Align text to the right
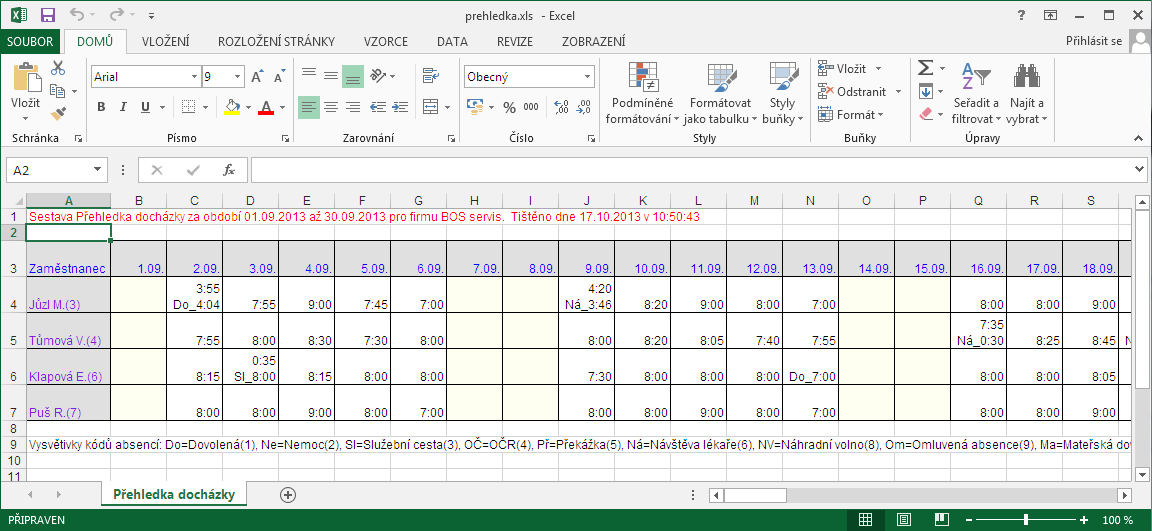1152x531 pixels. pyautogui.click(x=353, y=107)
